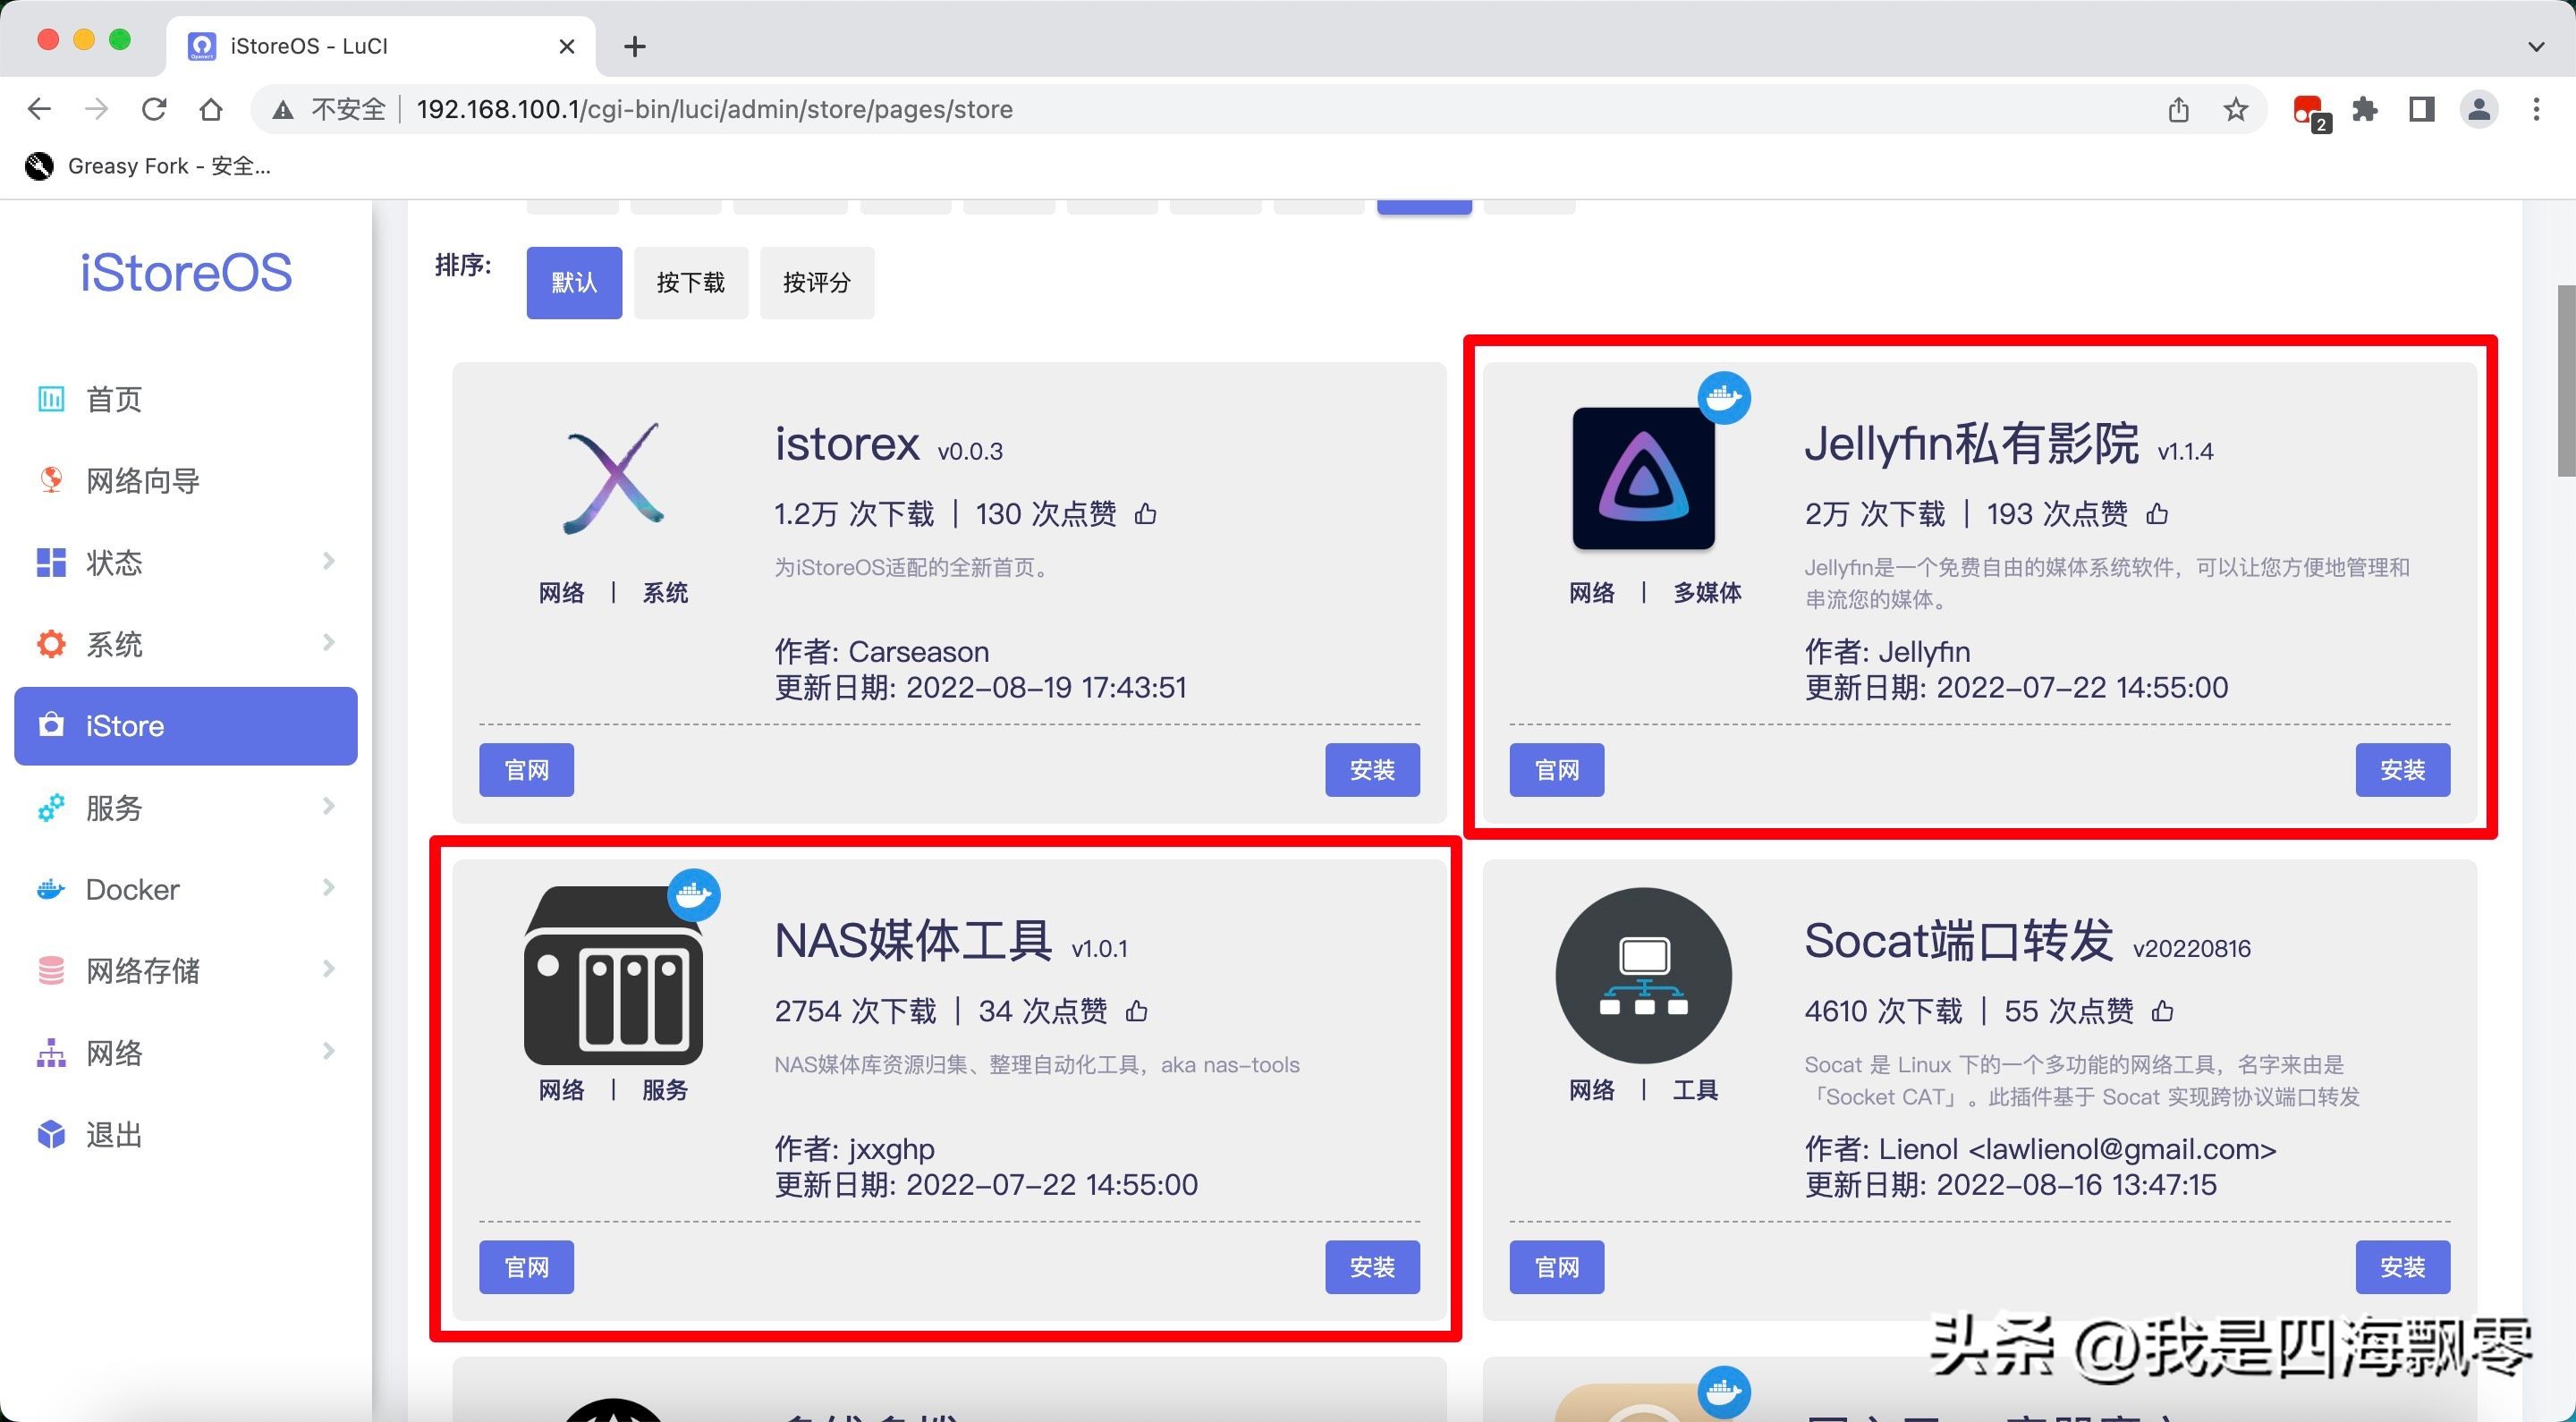
Task: Open the browser extensions puzzle icon
Action: coord(2364,109)
